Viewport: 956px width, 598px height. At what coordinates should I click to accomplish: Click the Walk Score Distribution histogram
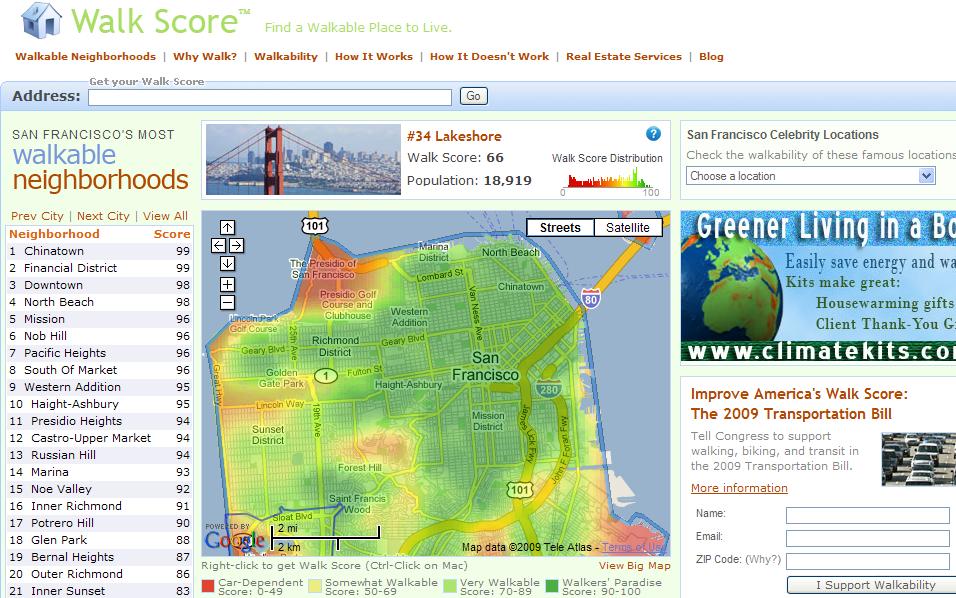click(x=609, y=180)
